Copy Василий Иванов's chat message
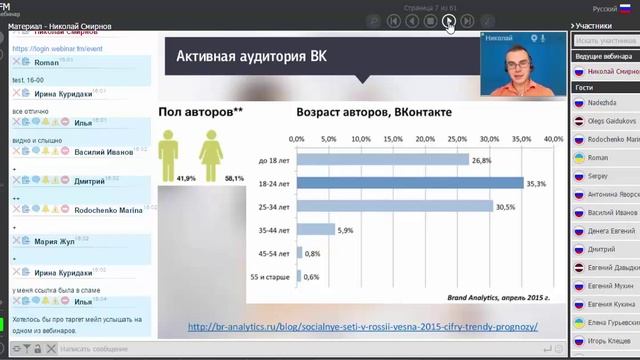640x360 pixels. click(x=26, y=151)
